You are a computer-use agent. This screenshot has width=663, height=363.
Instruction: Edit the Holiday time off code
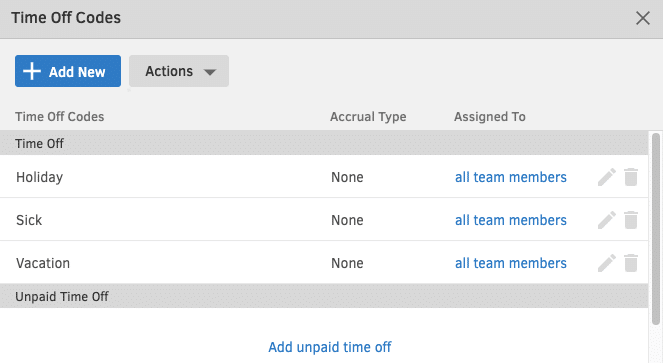pos(607,177)
